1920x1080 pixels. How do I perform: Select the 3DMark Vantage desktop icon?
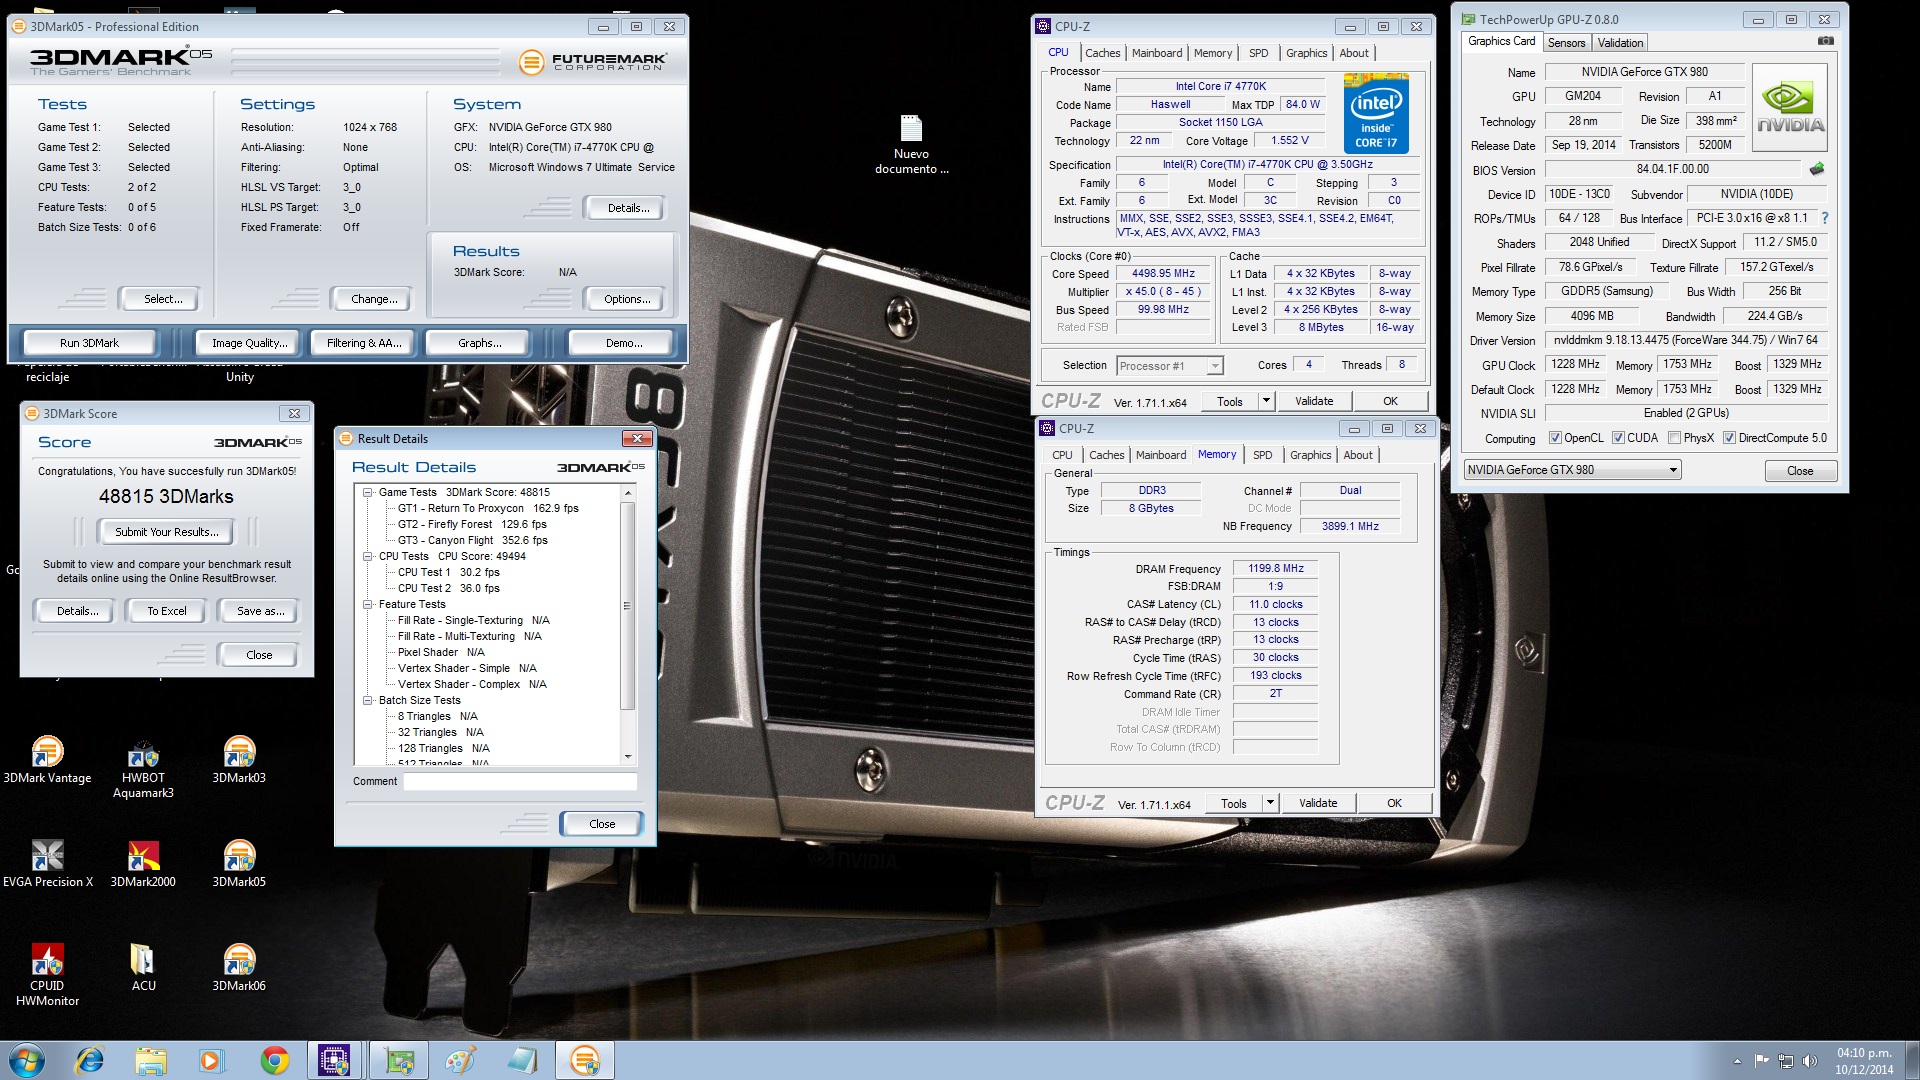pos(47,760)
